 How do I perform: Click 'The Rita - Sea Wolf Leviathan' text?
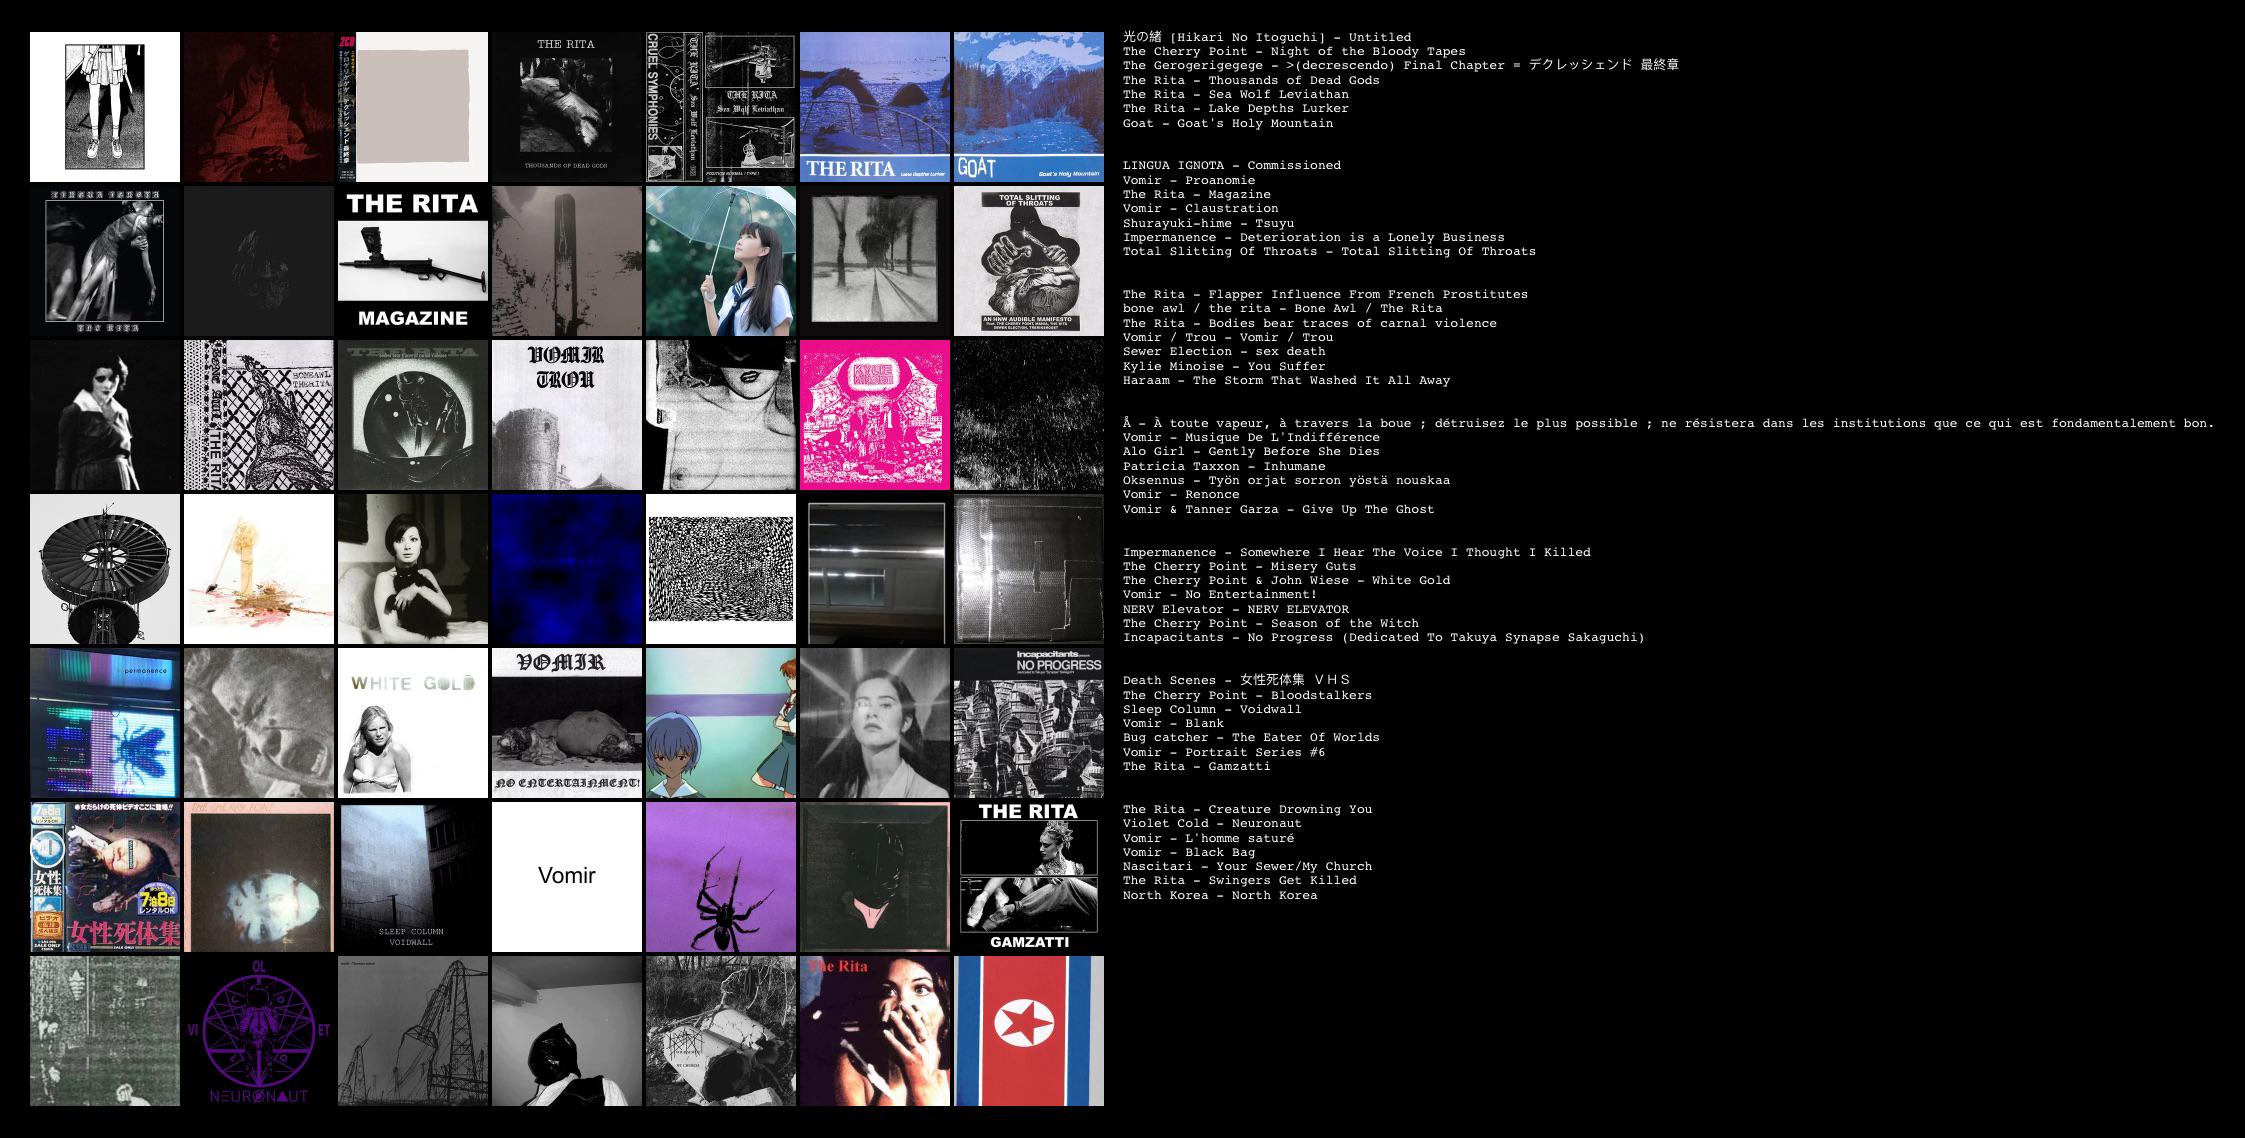pyautogui.click(x=1235, y=95)
